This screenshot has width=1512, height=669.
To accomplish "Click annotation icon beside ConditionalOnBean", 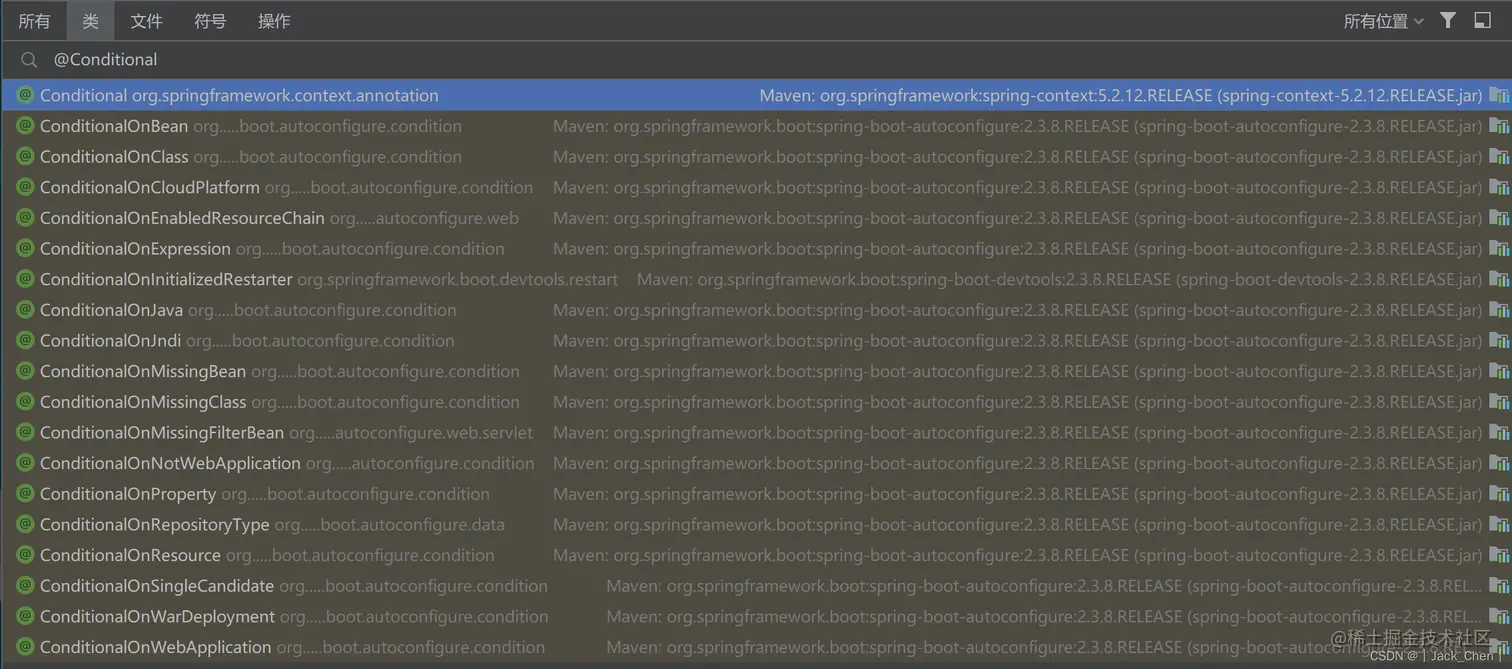I will 25,126.
